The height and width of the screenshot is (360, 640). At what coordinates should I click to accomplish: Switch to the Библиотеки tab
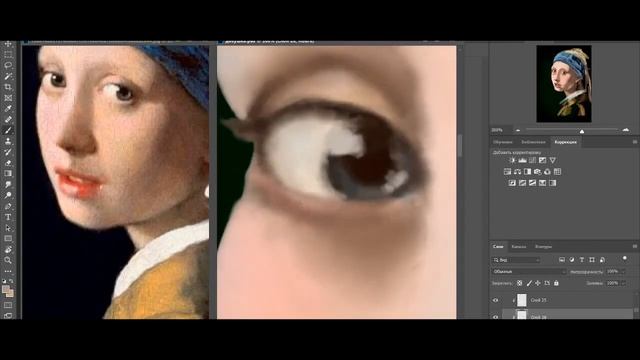pyautogui.click(x=533, y=142)
